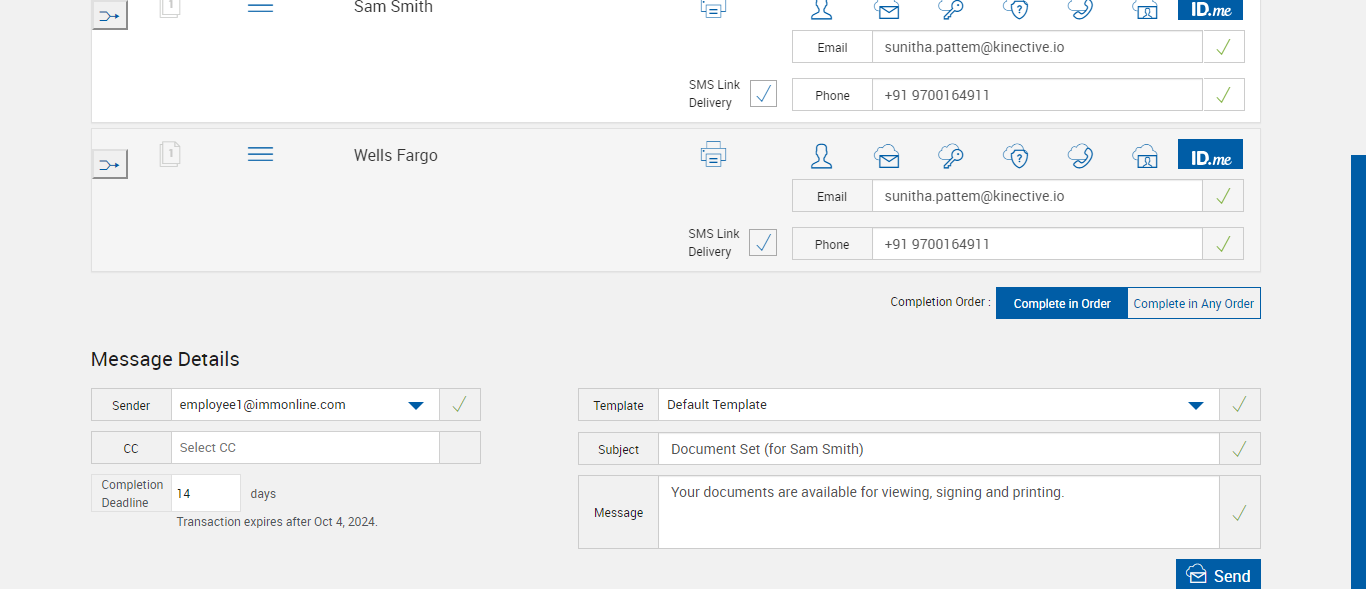The width and height of the screenshot is (1366, 589).
Task: Click the ID.me button for Wells Fargo
Action: (x=1210, y=155)
